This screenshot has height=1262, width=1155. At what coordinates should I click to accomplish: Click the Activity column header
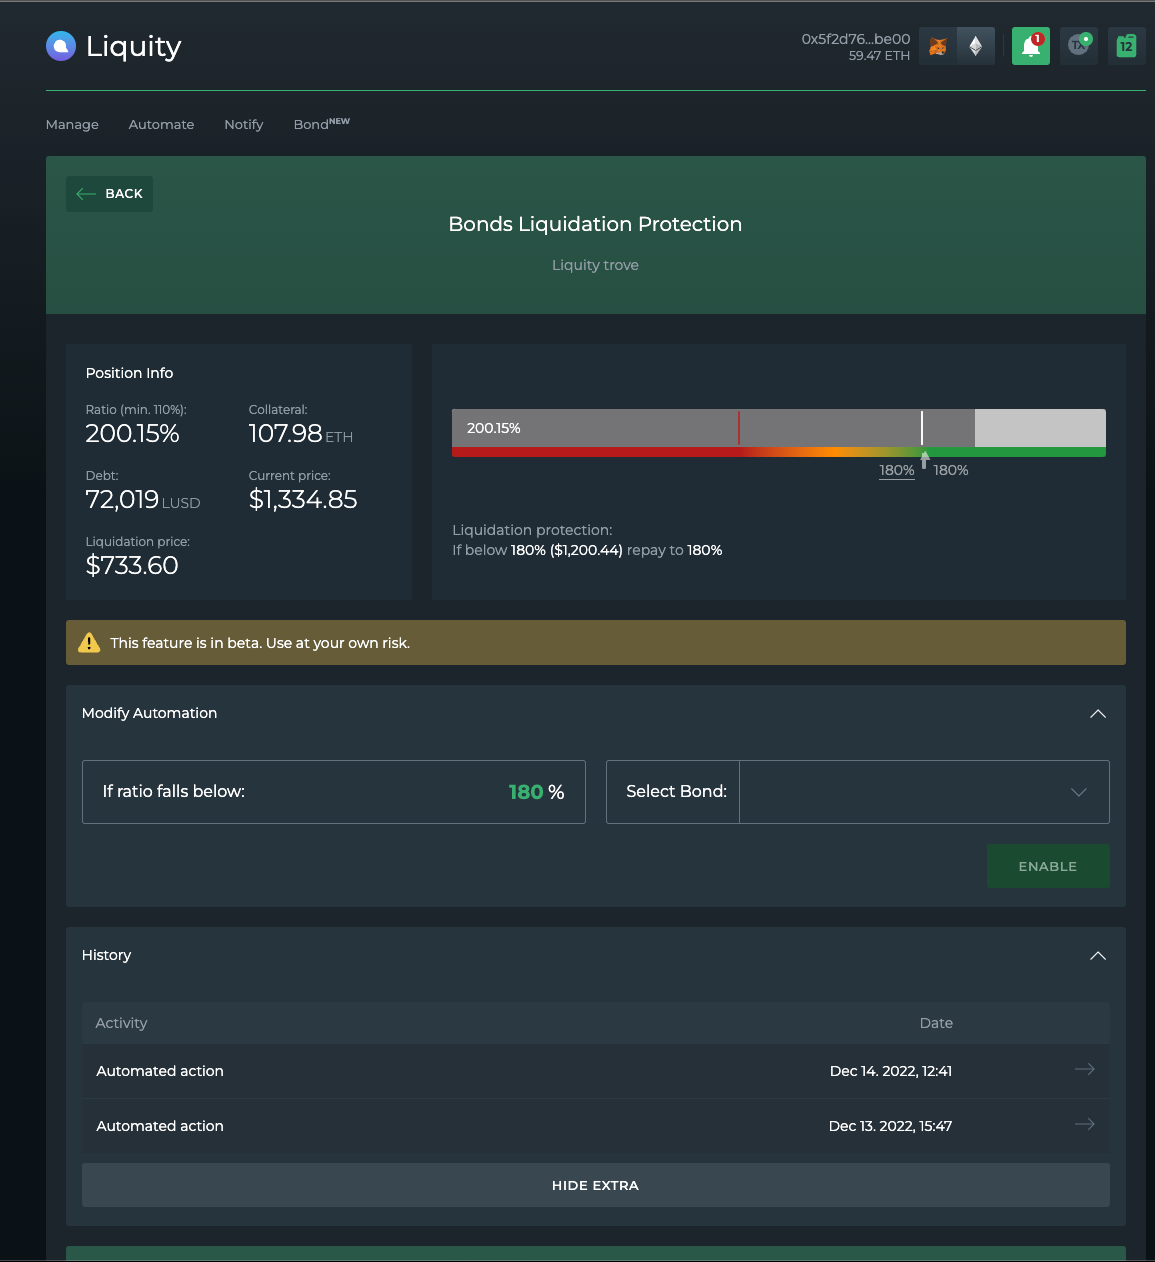pyautogui.click(x=121, y=1023)
